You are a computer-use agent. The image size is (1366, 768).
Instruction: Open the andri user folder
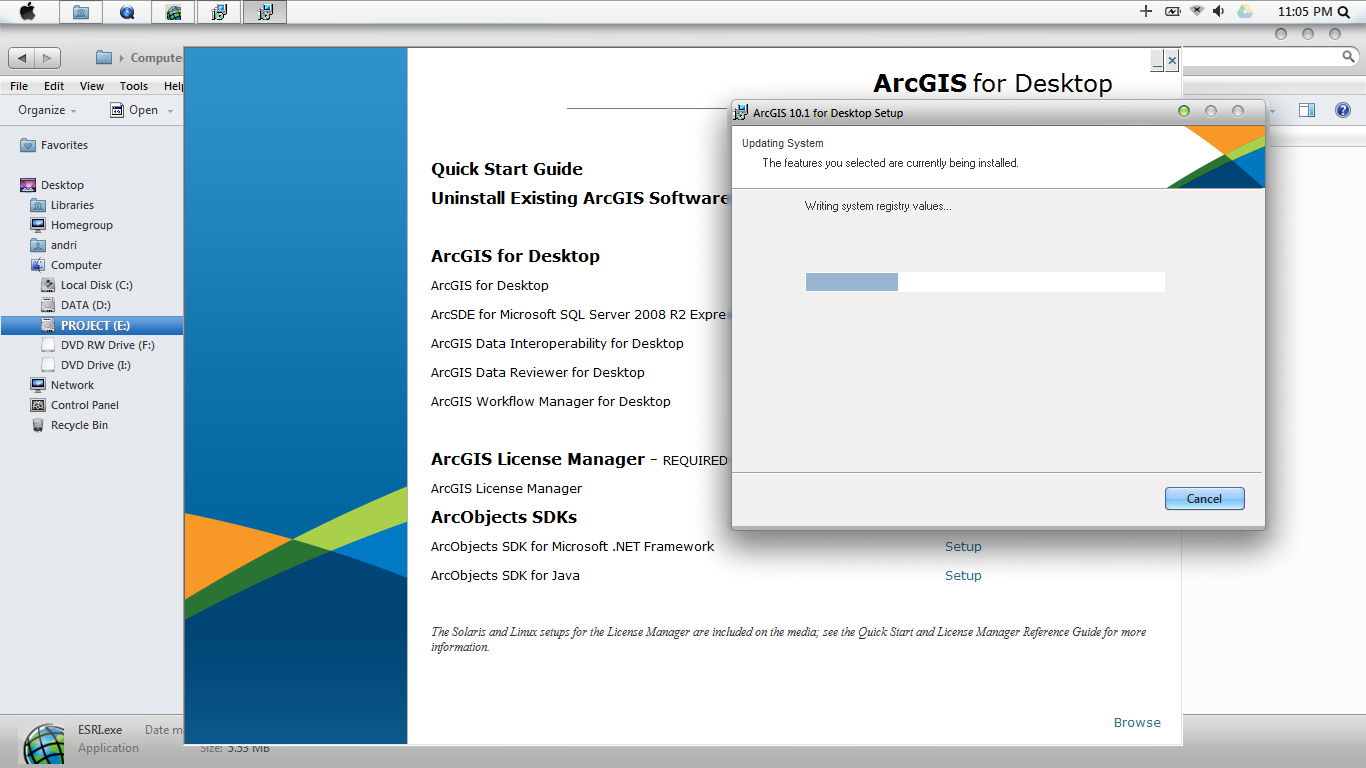(x=63, y=245)
